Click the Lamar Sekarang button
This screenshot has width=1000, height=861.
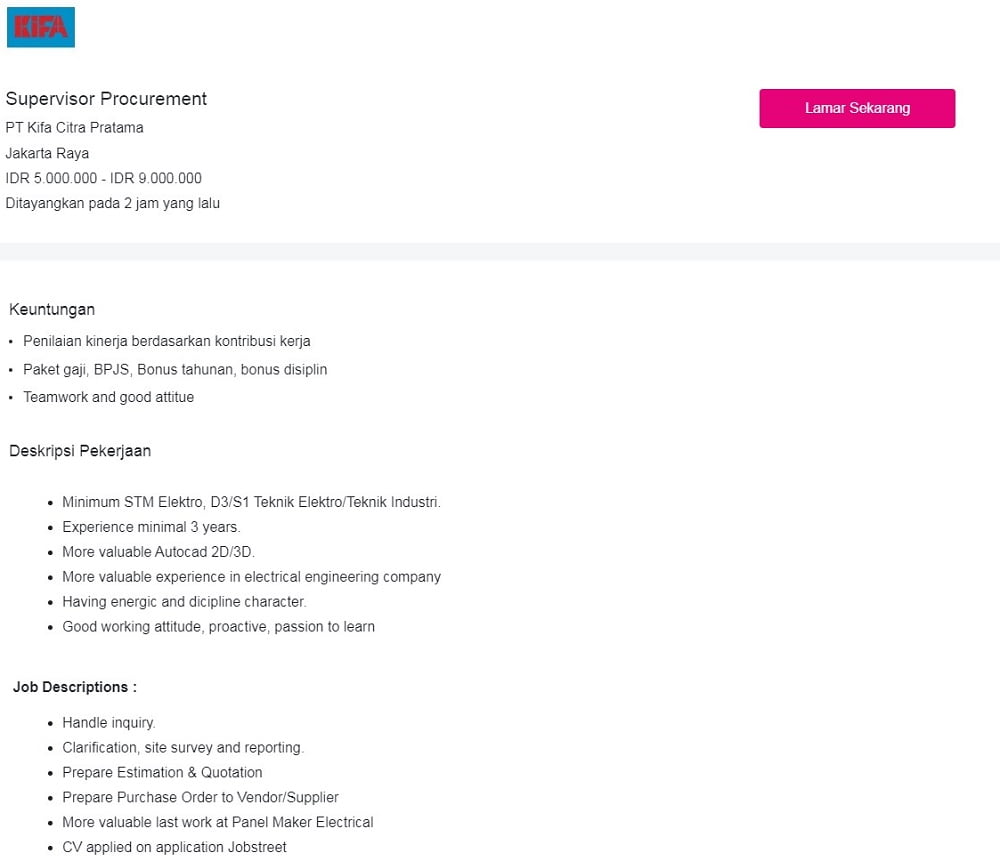[857, 108]
